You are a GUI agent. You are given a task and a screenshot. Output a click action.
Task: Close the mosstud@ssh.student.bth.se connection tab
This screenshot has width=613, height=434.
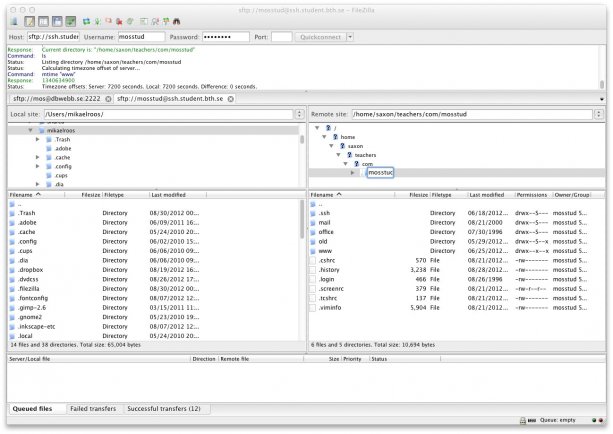[x=231, y=99]
